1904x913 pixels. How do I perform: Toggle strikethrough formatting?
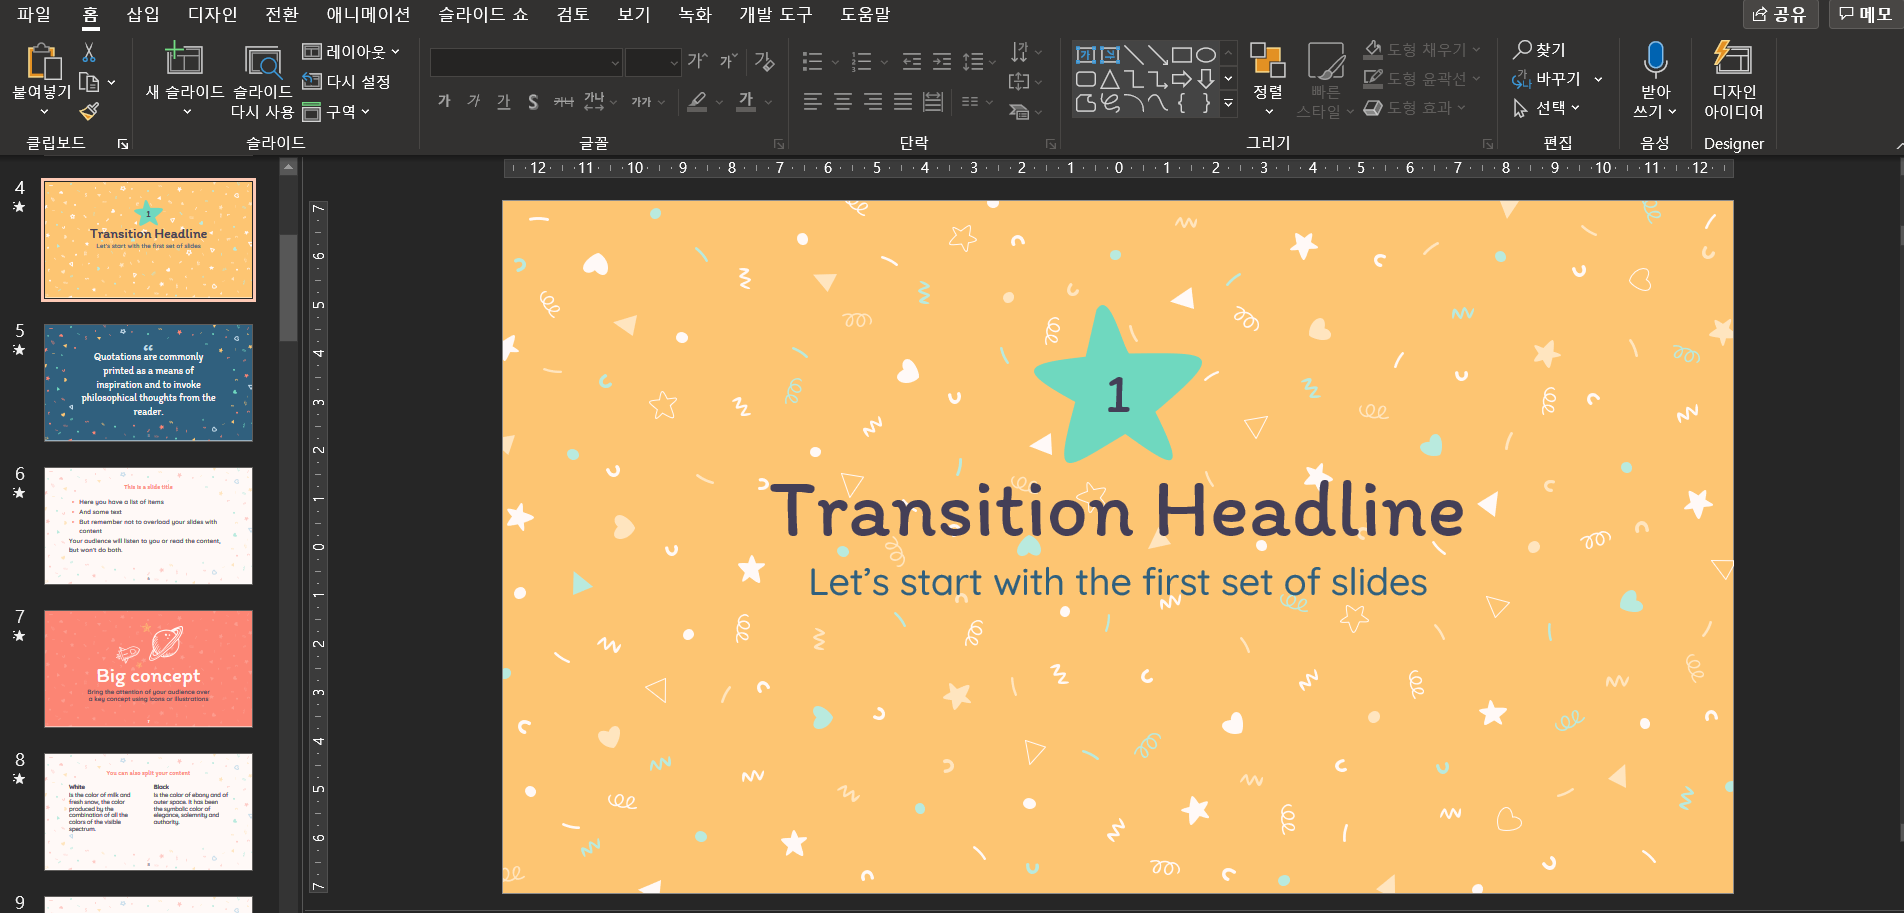pos(564,101)
